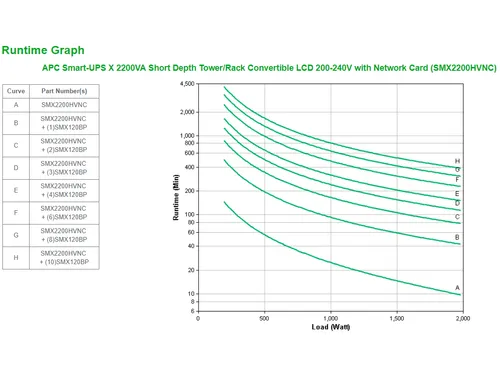Viewport: 500px width, 375px height.
Task: Click the "+ (4)SMX120BP" part number cell
Action: (64, 190)
